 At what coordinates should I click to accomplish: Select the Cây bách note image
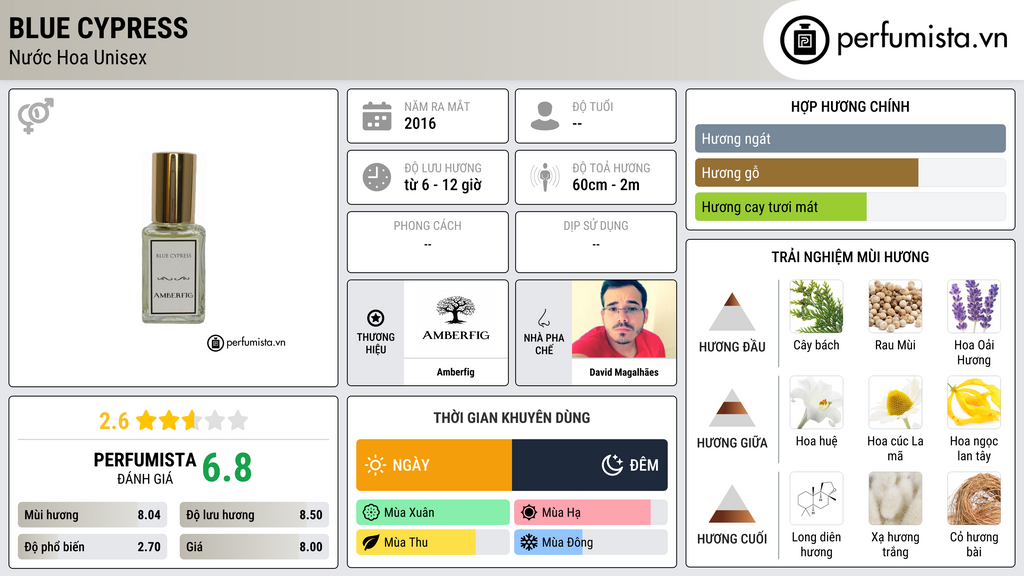(x=816, y=306)
